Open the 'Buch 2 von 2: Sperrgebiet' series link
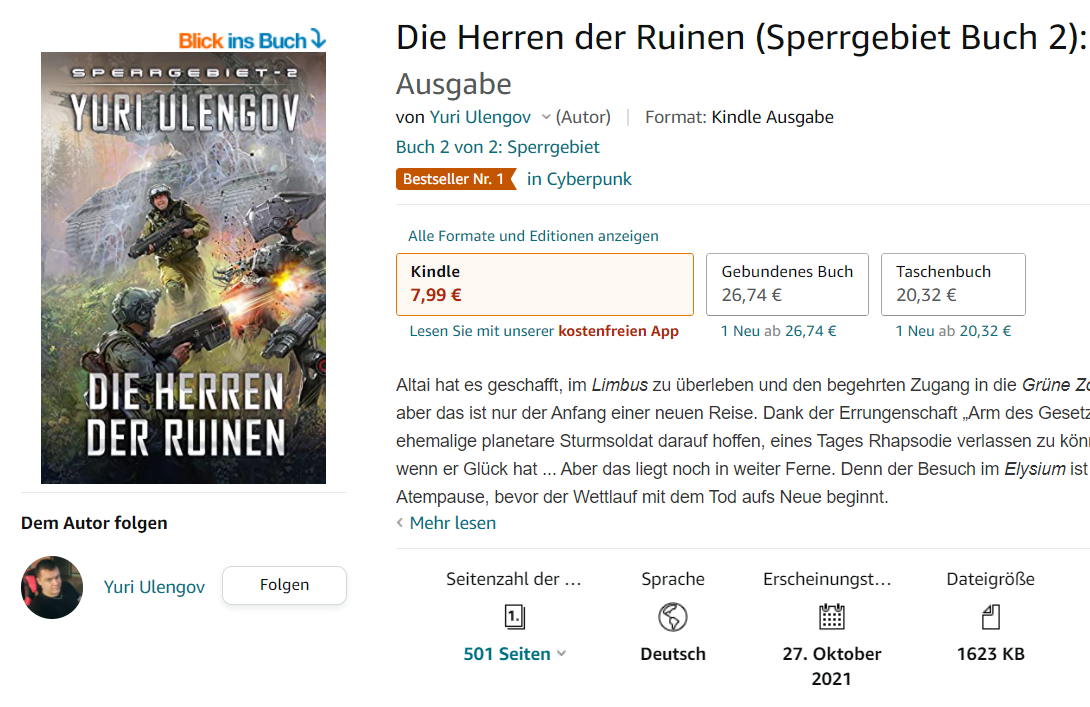The width and height of the screenshot is (1090, 707). (x=498, y=147)
